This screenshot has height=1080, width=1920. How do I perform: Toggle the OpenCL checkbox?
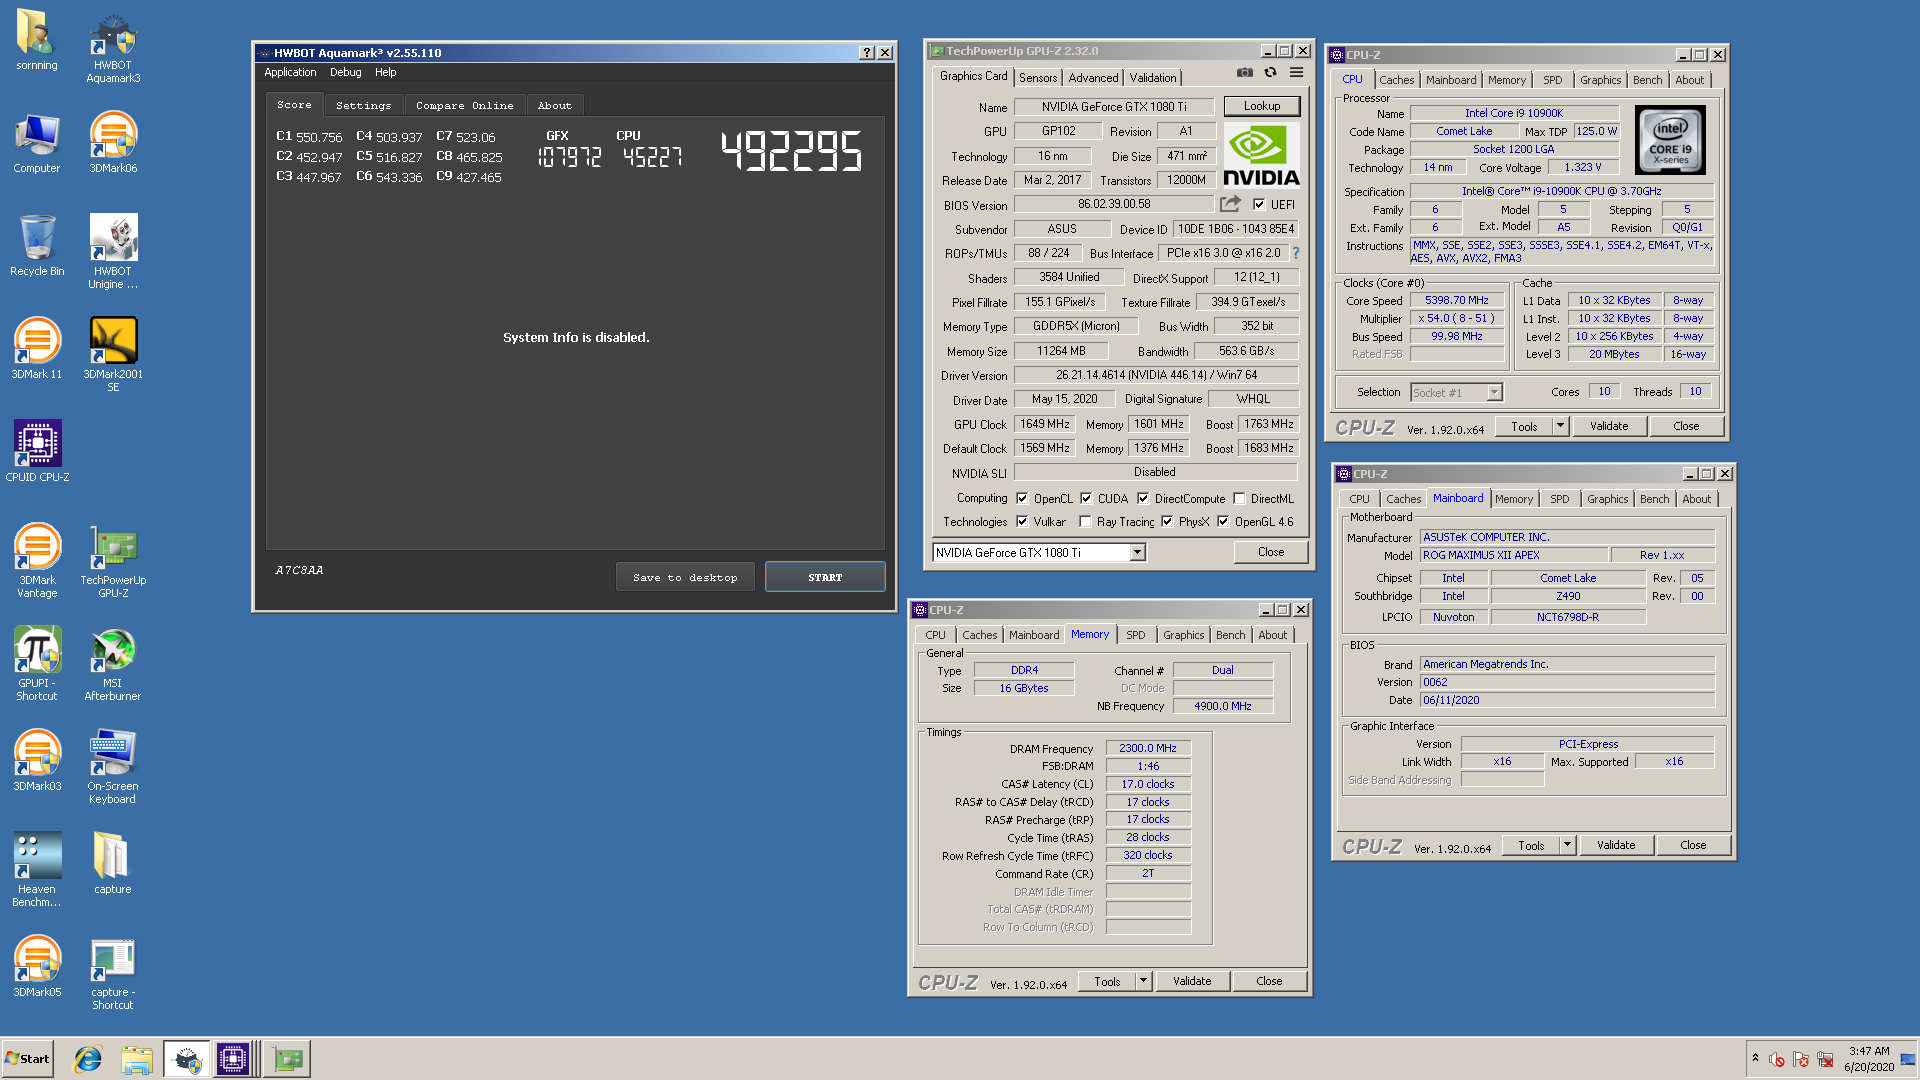1022,498
